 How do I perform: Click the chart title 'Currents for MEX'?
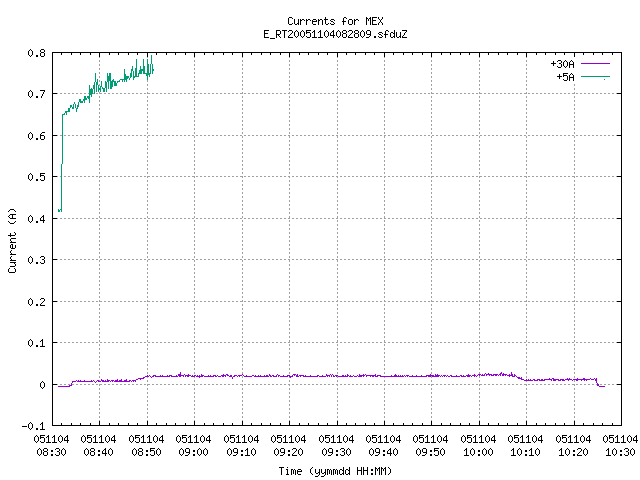click(x=335, y=21)
